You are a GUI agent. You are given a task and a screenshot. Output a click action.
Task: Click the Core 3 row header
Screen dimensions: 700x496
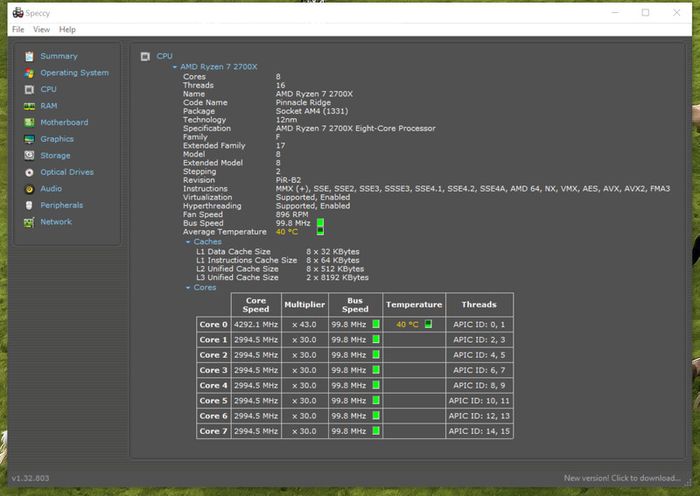tap(213, 370)
